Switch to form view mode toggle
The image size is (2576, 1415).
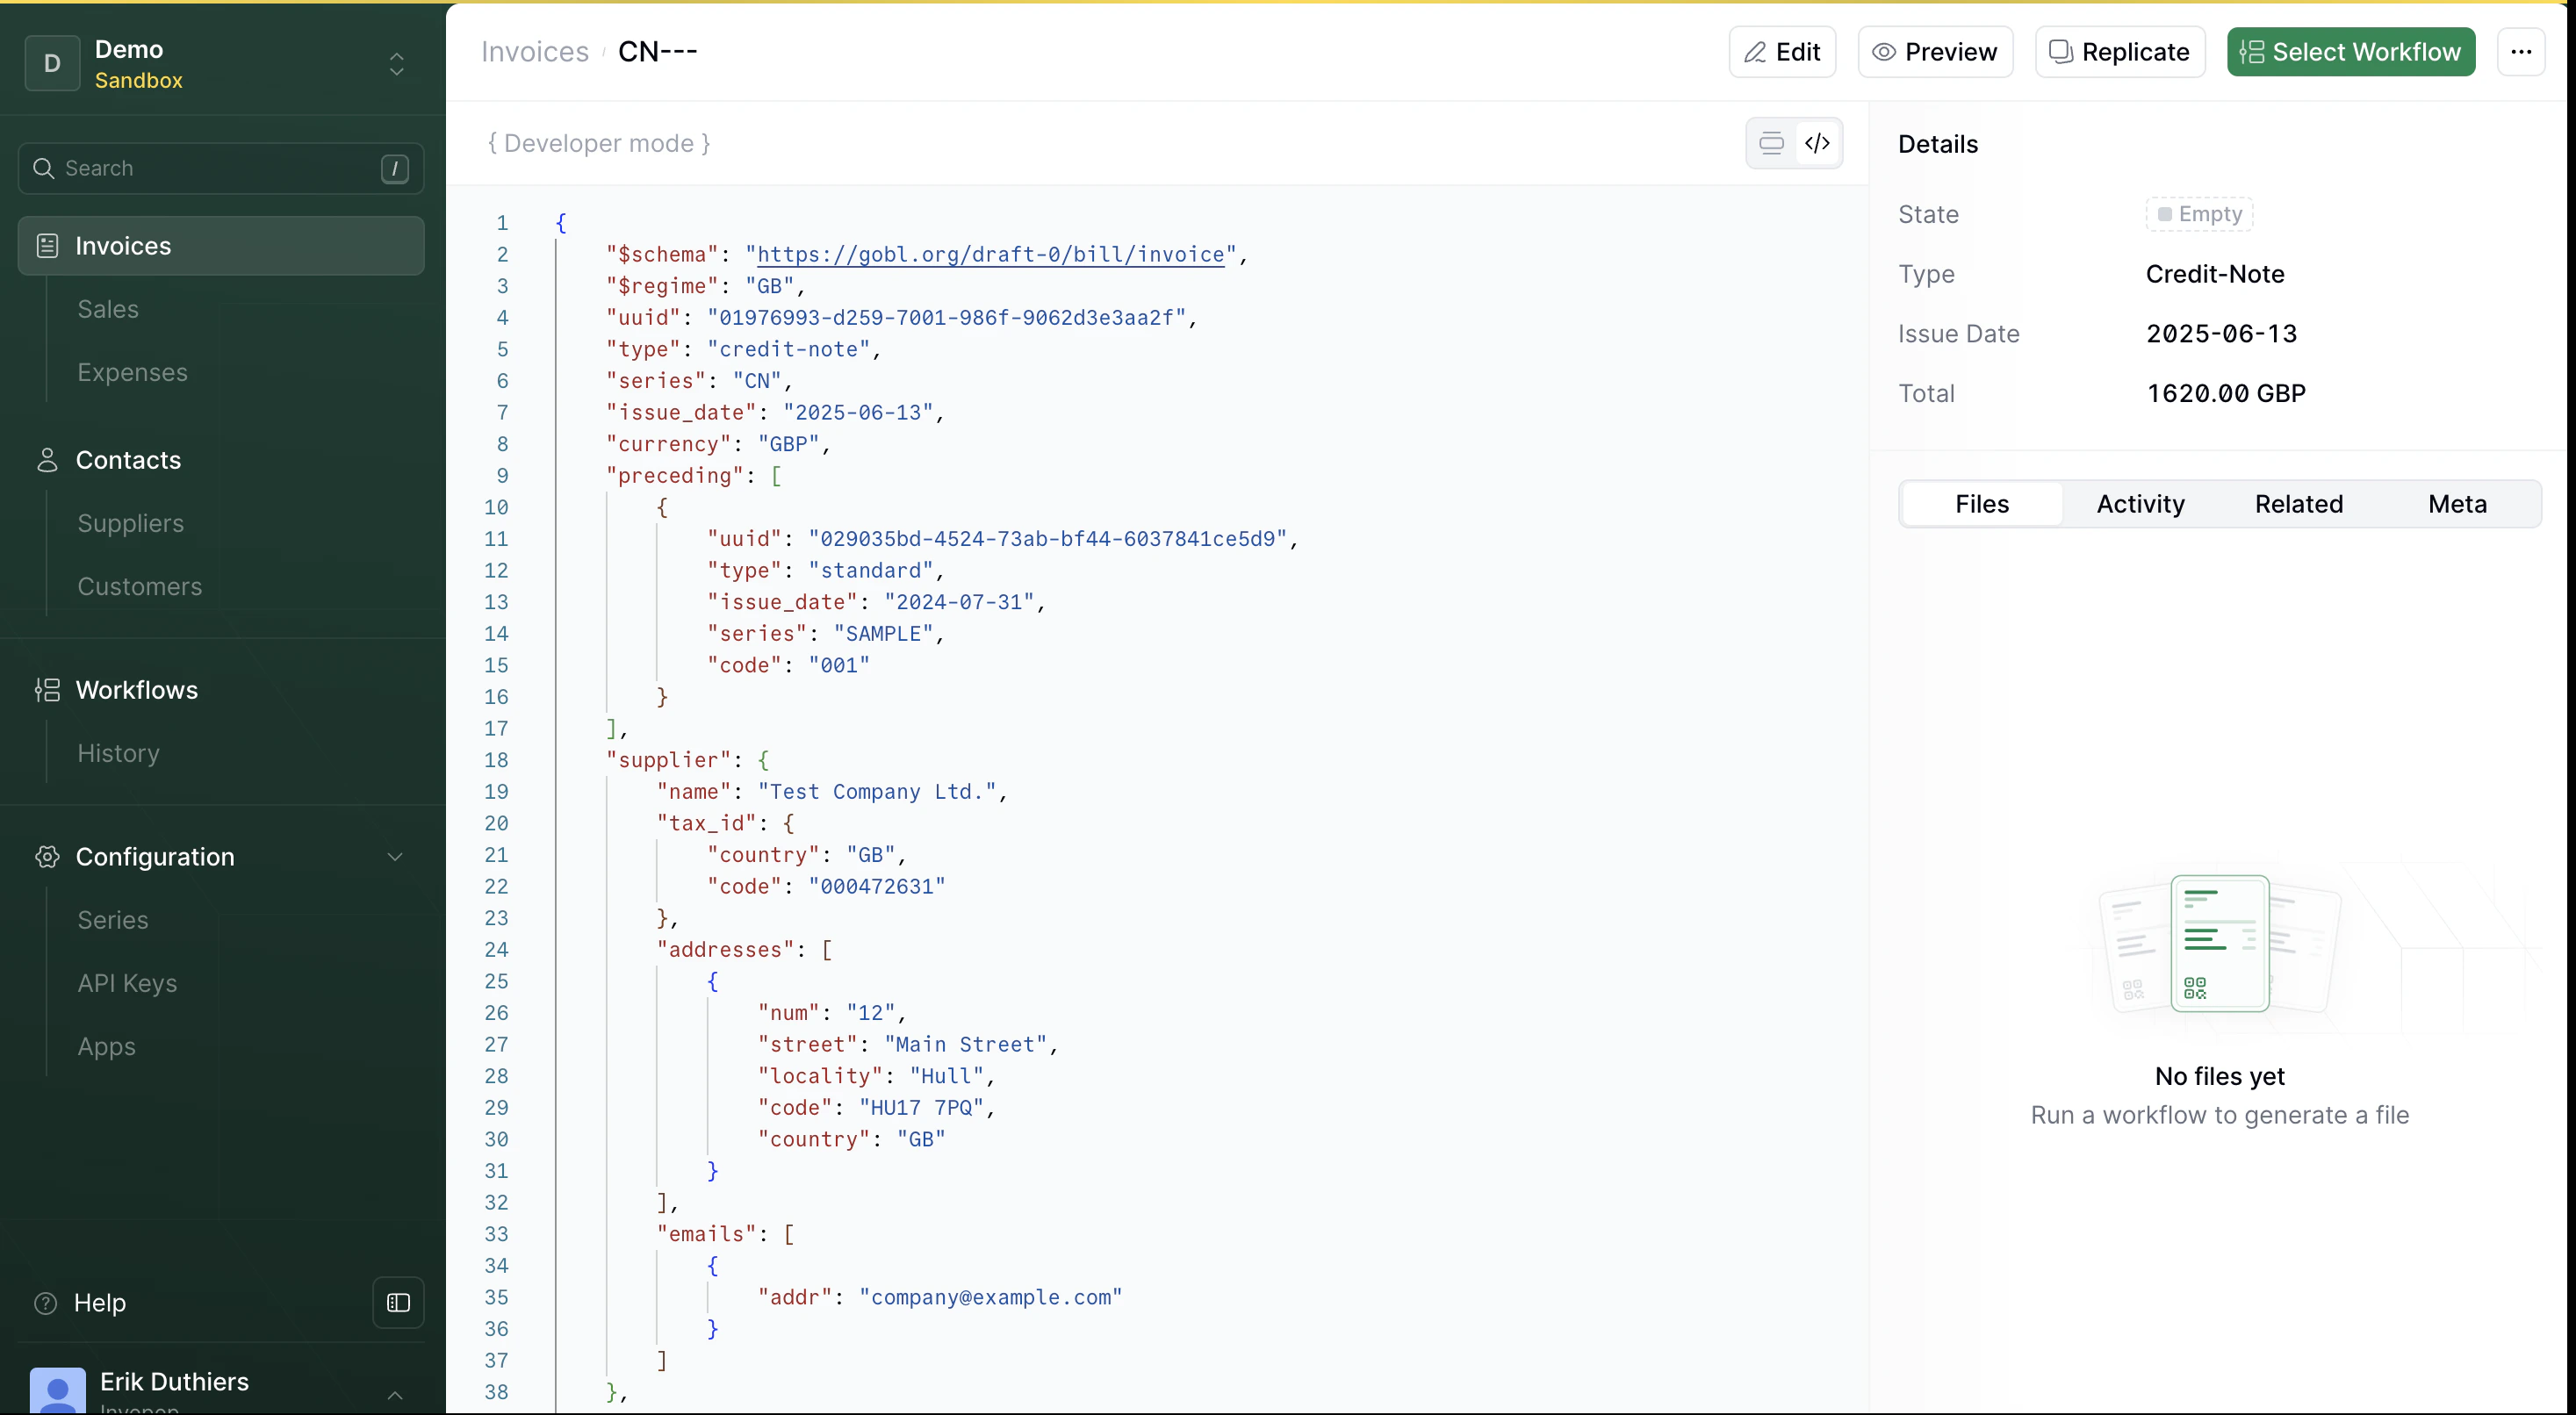click(1771, 143)
